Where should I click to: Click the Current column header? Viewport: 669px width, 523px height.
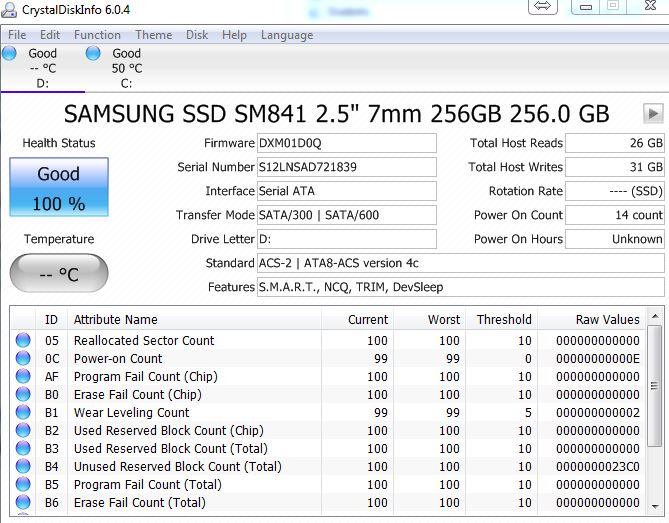(x=358, y=319)
